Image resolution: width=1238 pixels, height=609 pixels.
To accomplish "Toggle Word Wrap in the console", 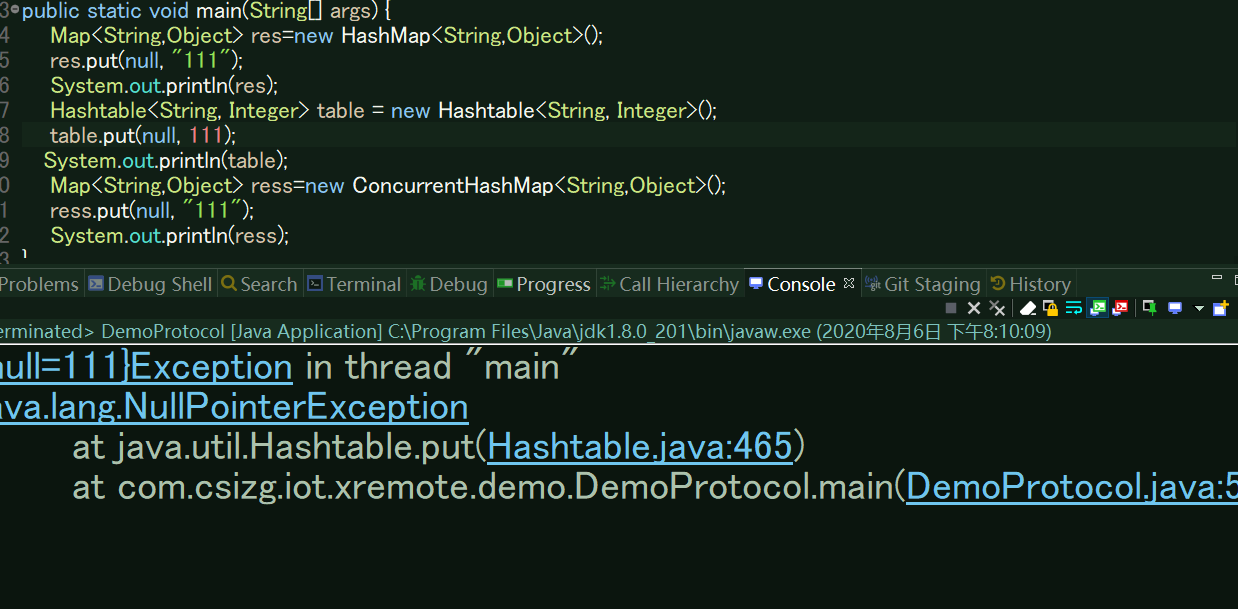I will [1074, 308].
